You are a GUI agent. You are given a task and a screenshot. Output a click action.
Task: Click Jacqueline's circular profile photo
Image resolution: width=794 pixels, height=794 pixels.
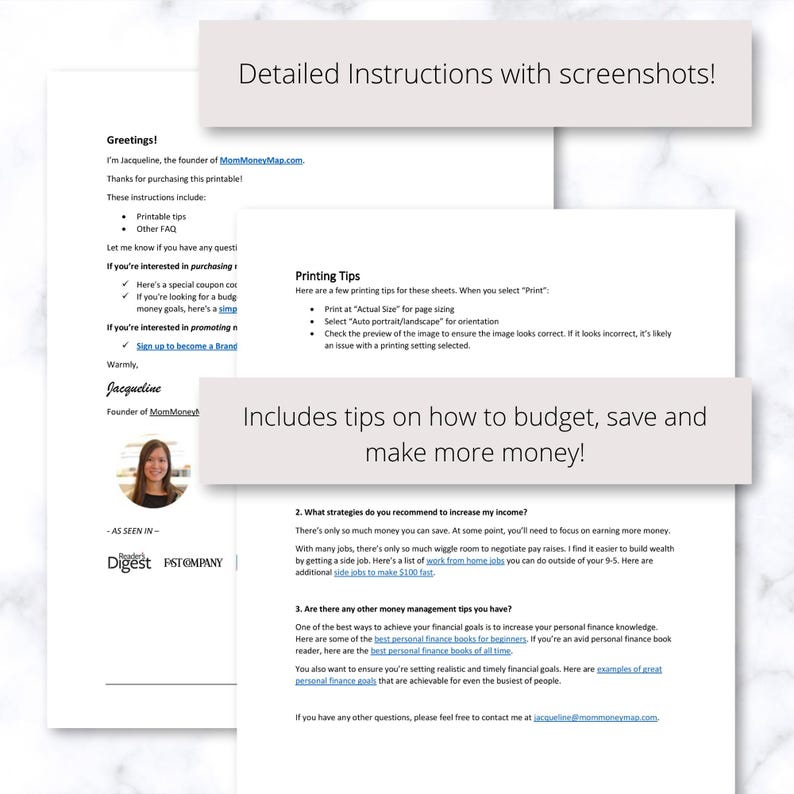pyautogui.click(x=153, y=471)
